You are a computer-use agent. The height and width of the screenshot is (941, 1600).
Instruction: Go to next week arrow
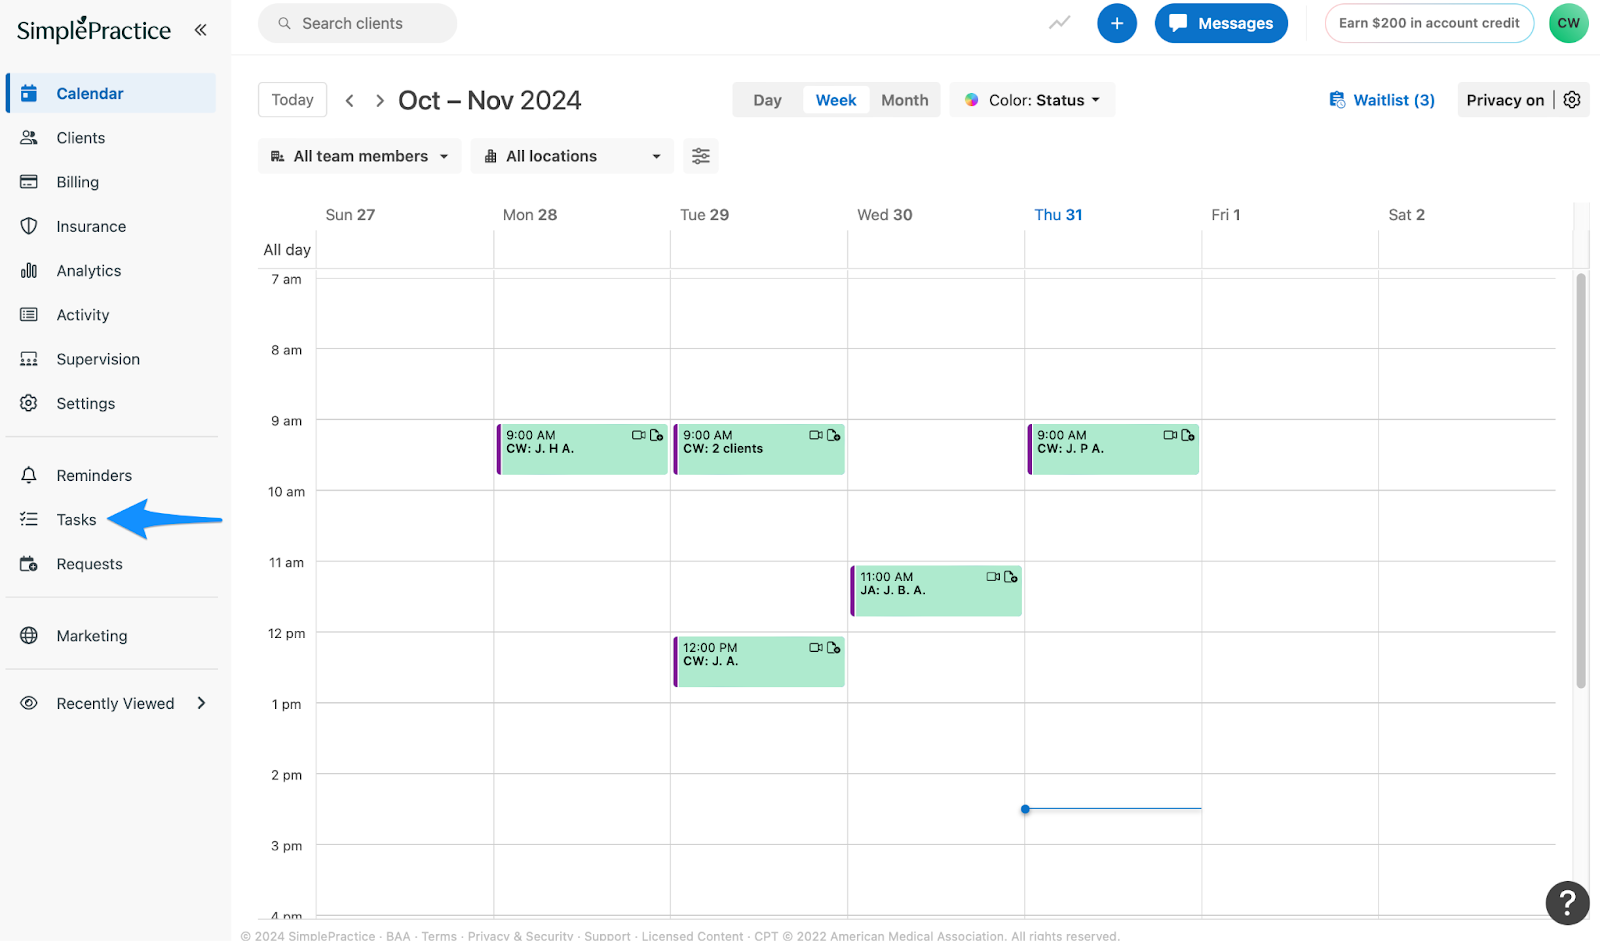pos(380,101)
